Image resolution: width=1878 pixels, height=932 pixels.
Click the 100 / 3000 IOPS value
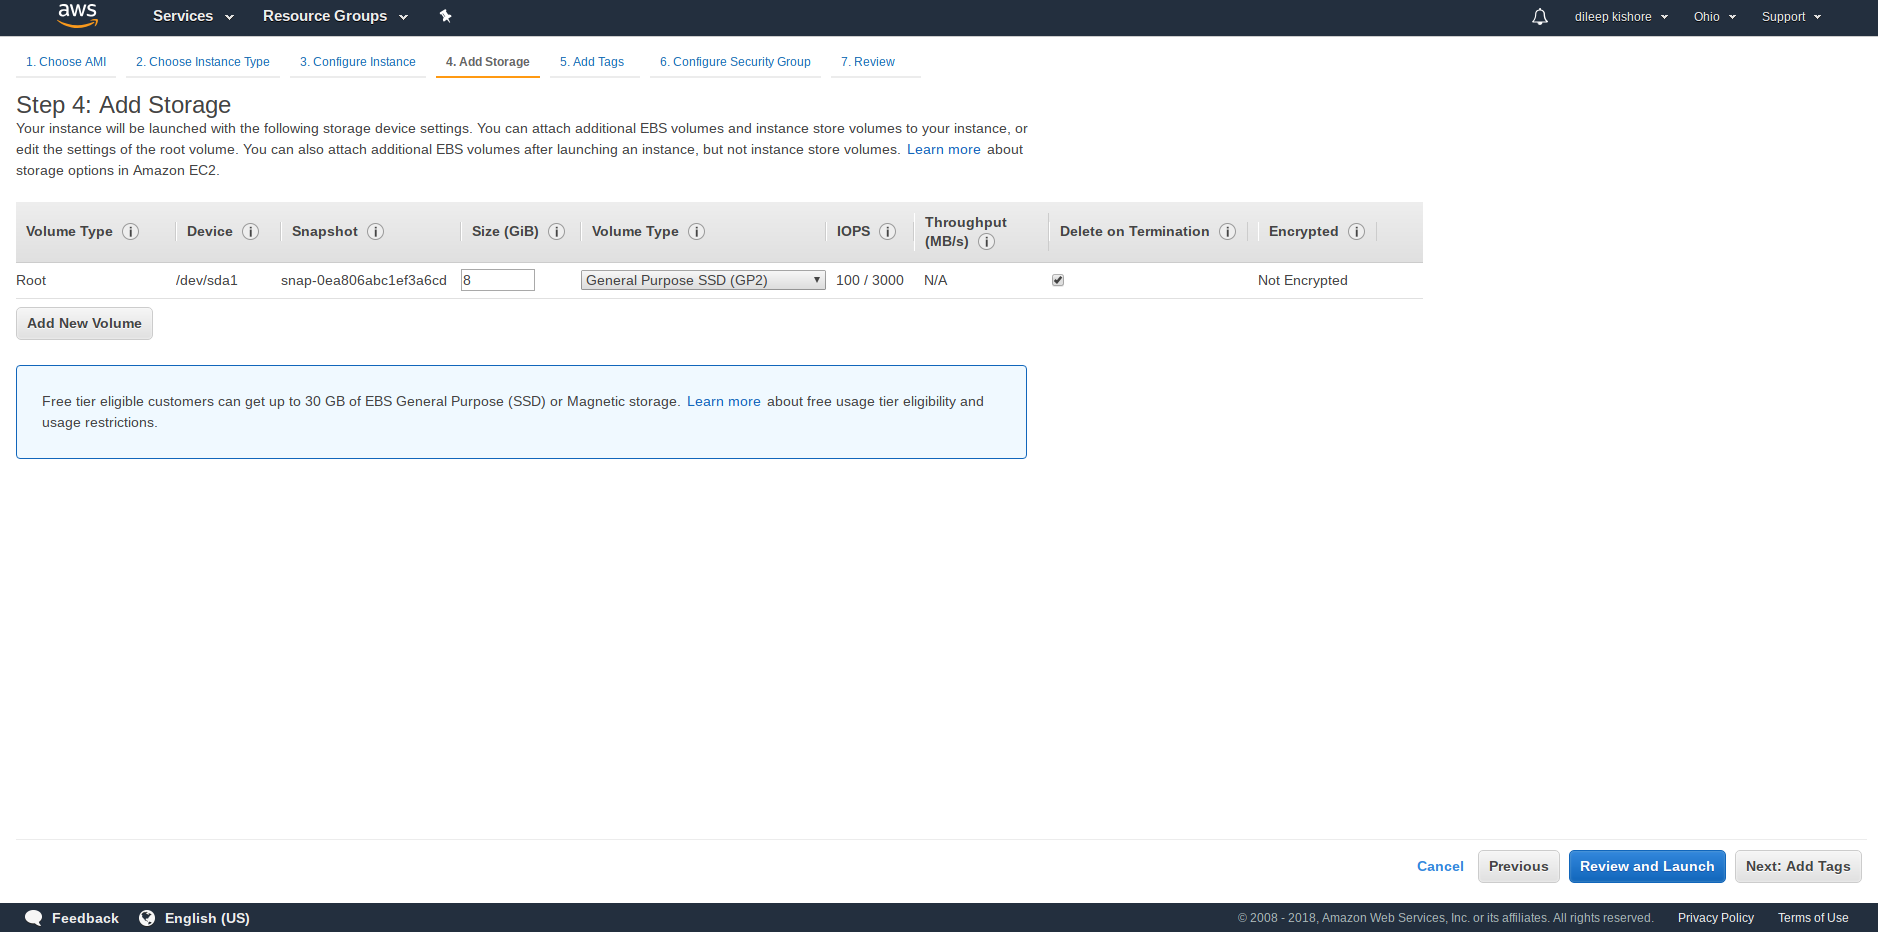click(x=870, y=281)
